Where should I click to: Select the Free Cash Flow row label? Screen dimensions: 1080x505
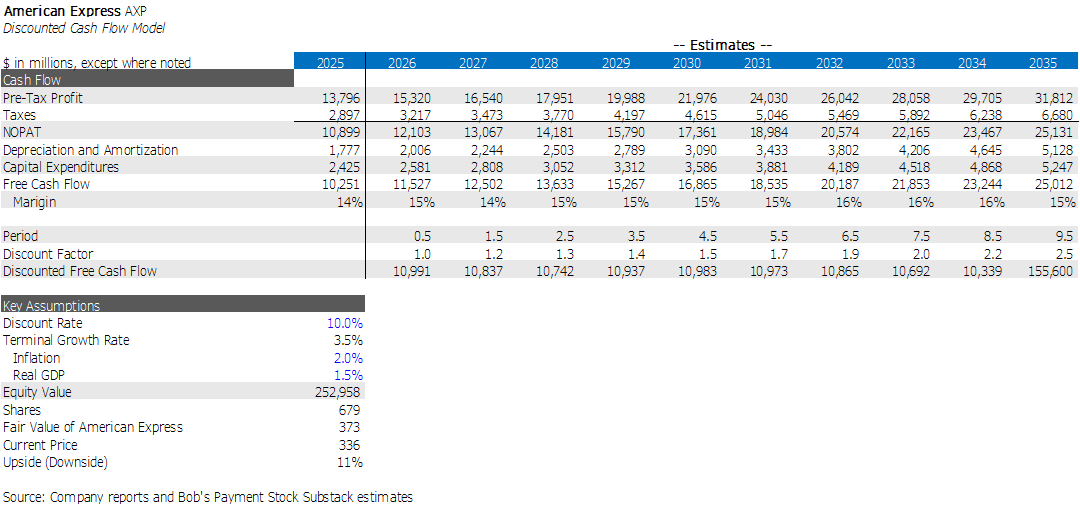46,184
